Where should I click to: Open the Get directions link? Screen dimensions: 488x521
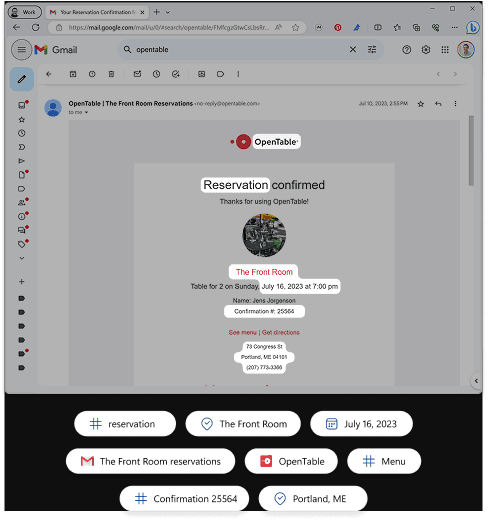pos(281,333)
